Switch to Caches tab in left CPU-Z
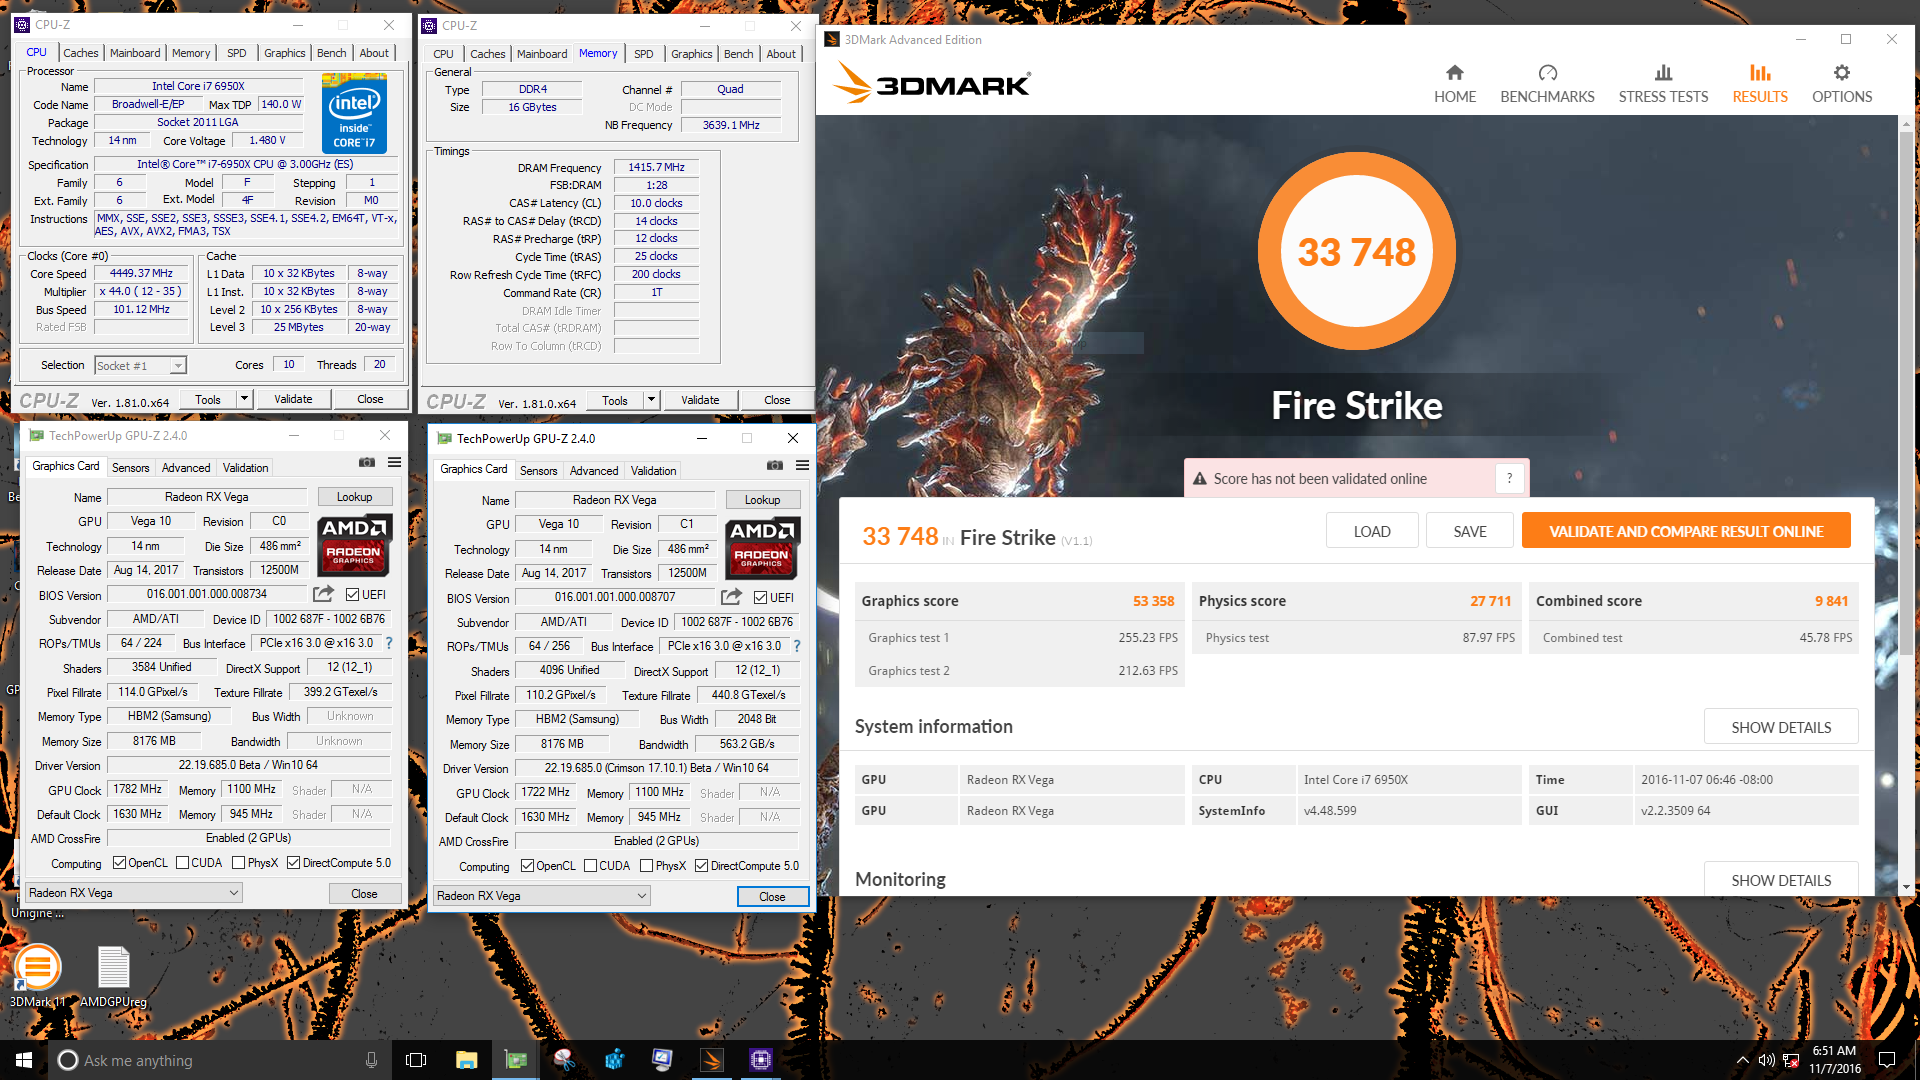Screen dimensions: 1920x1080 [81, 52]
